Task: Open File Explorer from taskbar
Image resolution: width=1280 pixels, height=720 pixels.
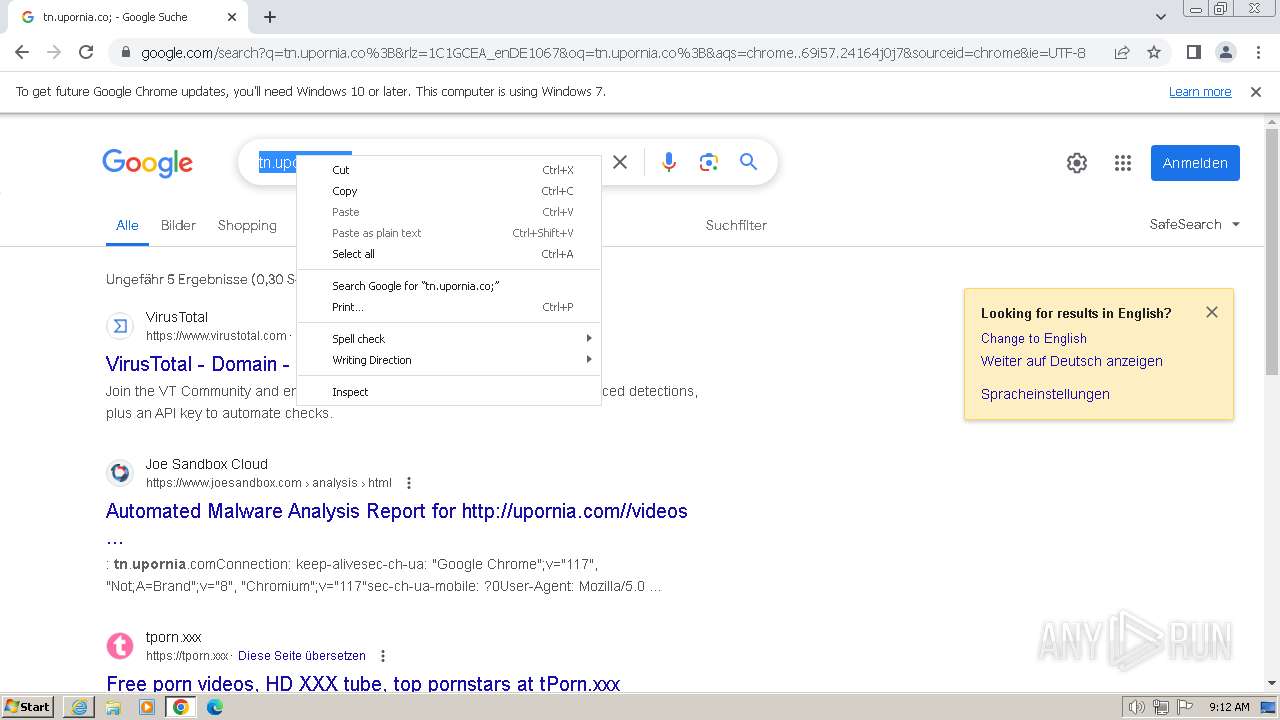Action: pyautogui.click(x=113, y=707)
